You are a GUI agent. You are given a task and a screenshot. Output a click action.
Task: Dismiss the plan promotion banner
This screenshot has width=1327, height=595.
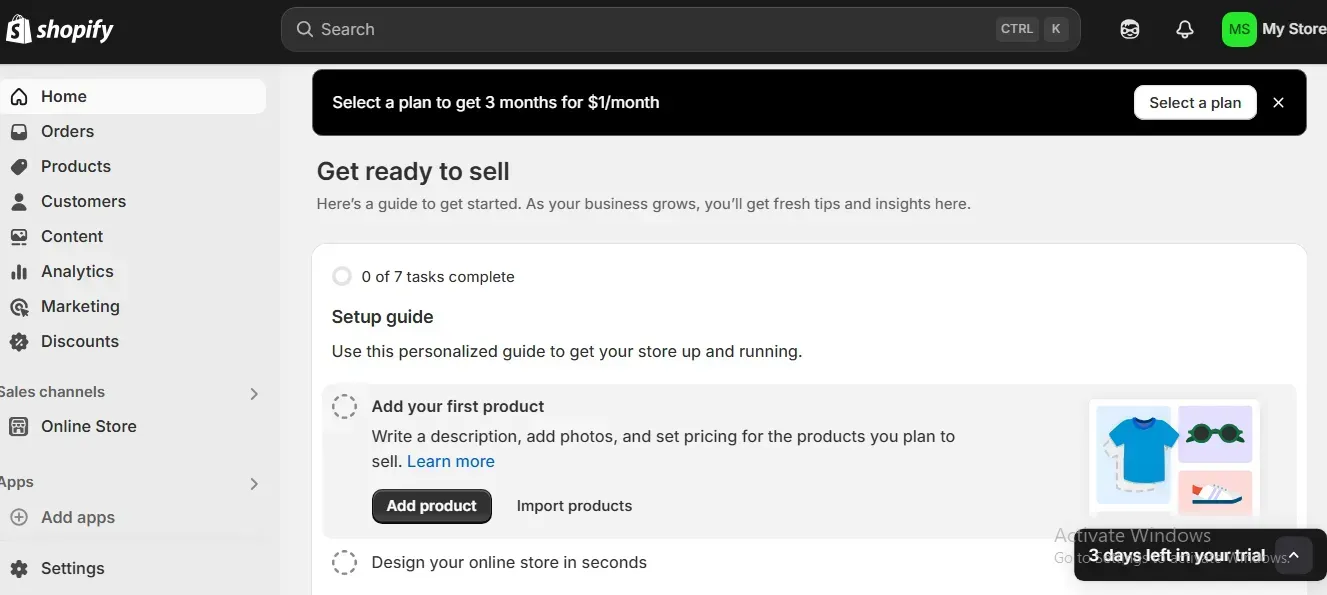pos(1278,103)
